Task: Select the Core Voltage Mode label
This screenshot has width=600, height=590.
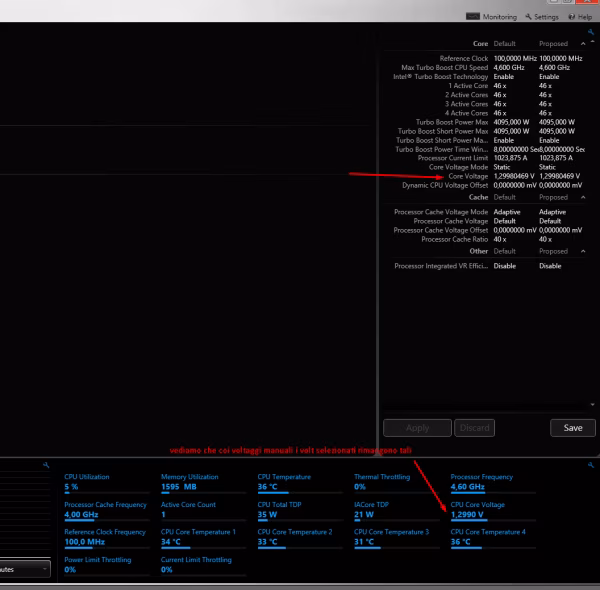Action: 458,167
